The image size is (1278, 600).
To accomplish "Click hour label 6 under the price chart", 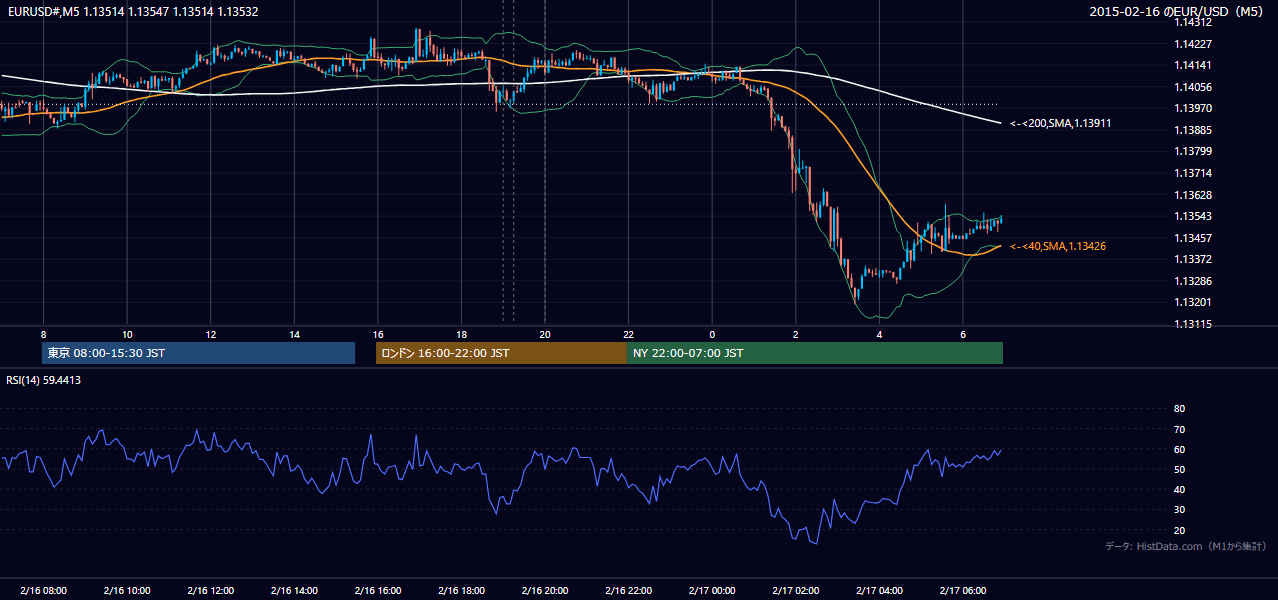I will click(963, 334).
